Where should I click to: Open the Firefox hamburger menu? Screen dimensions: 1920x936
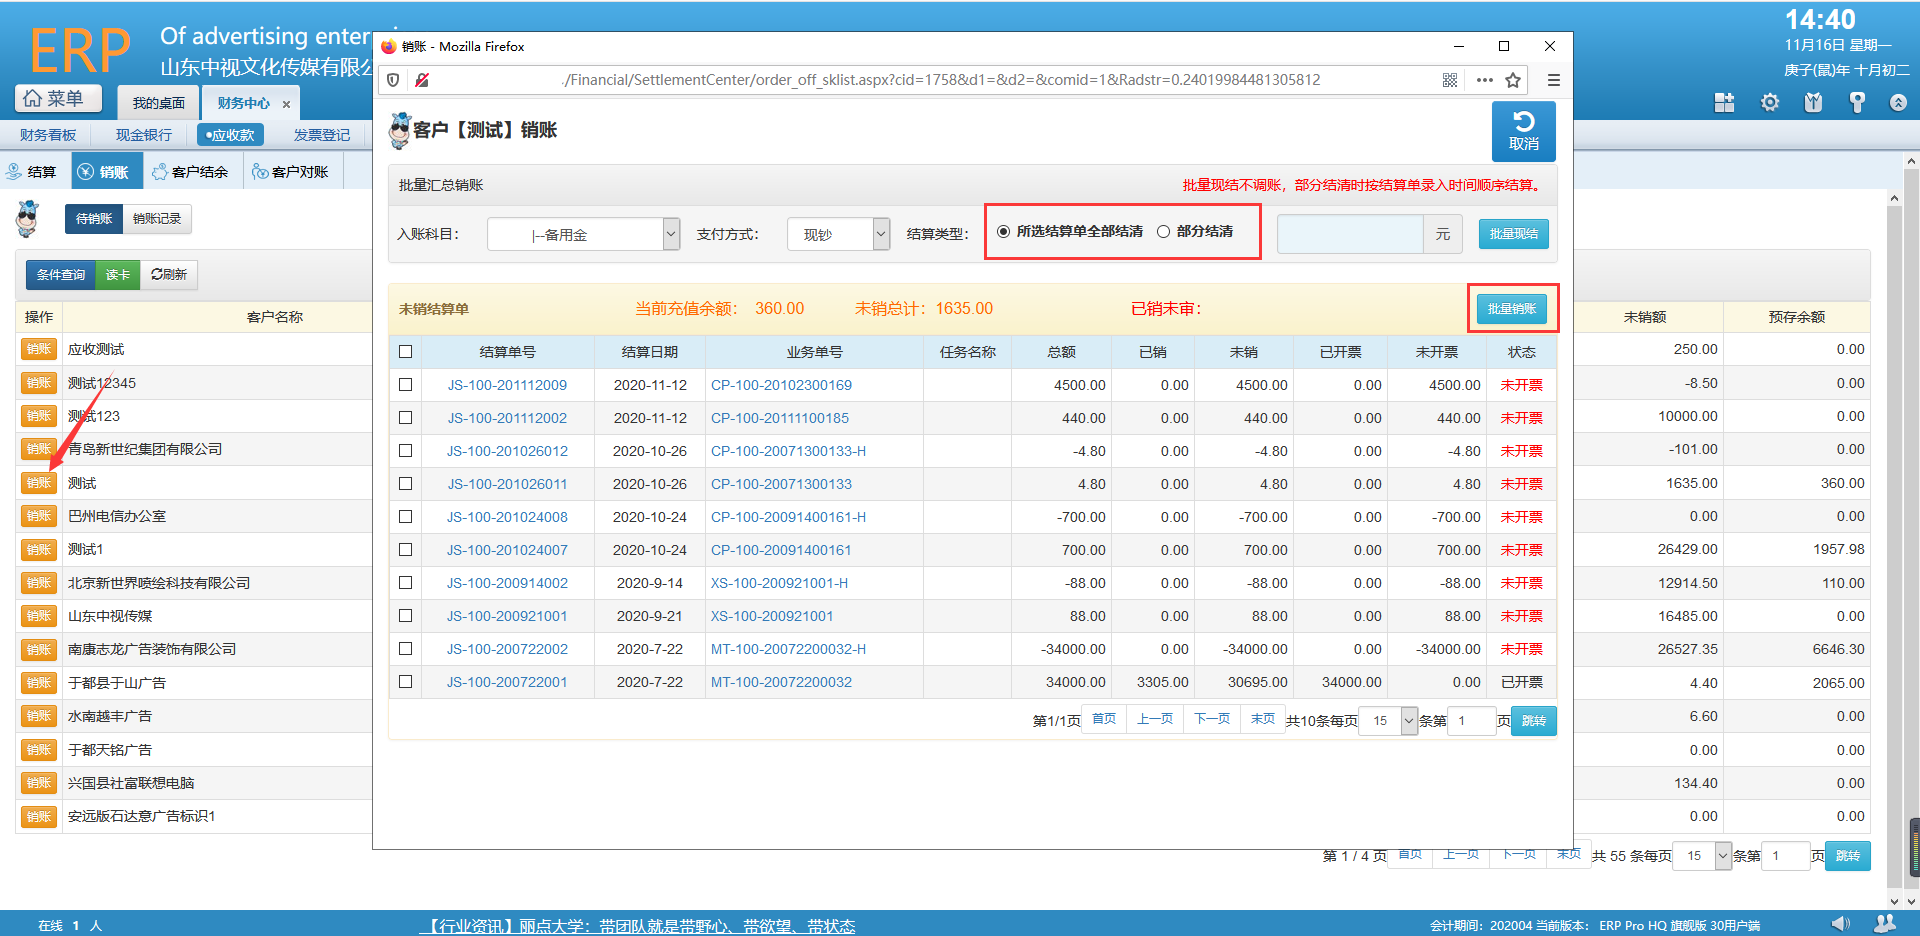[1553, 80]
